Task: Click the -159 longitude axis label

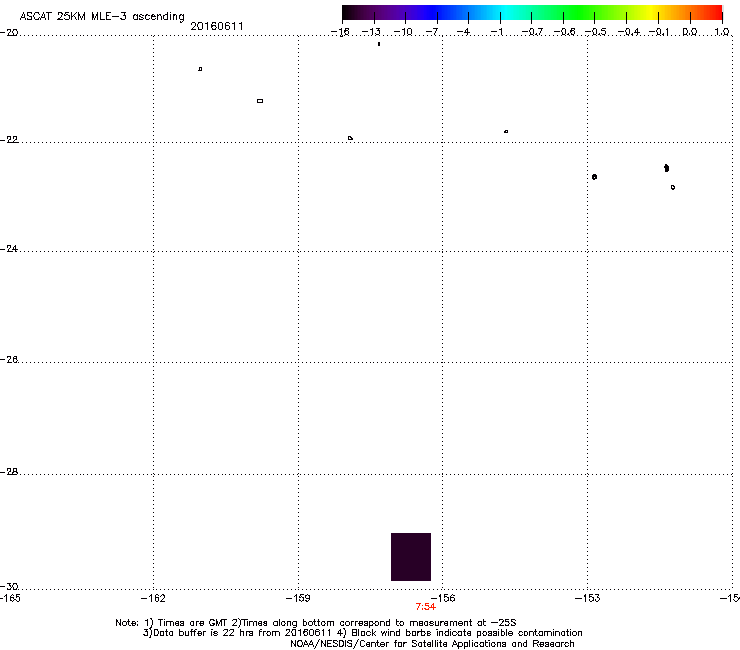Action: tap(298, 599)
